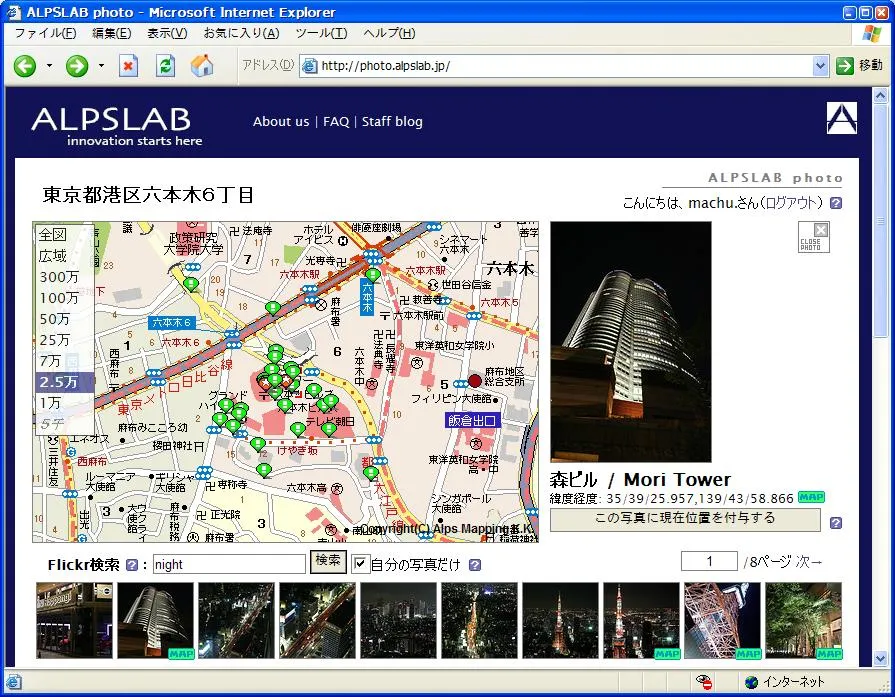Viewport: 895px width, 697px height.
Task: Select 7万 map scale
Action: (x=50, y=361)
